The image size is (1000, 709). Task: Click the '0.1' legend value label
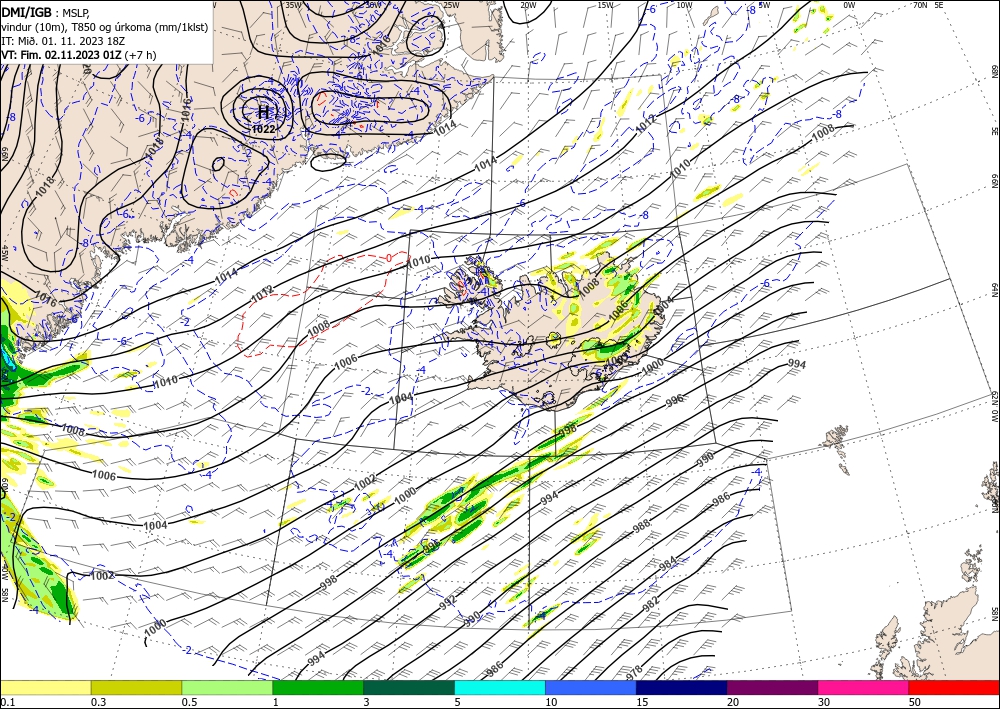[x=7, y=702]
